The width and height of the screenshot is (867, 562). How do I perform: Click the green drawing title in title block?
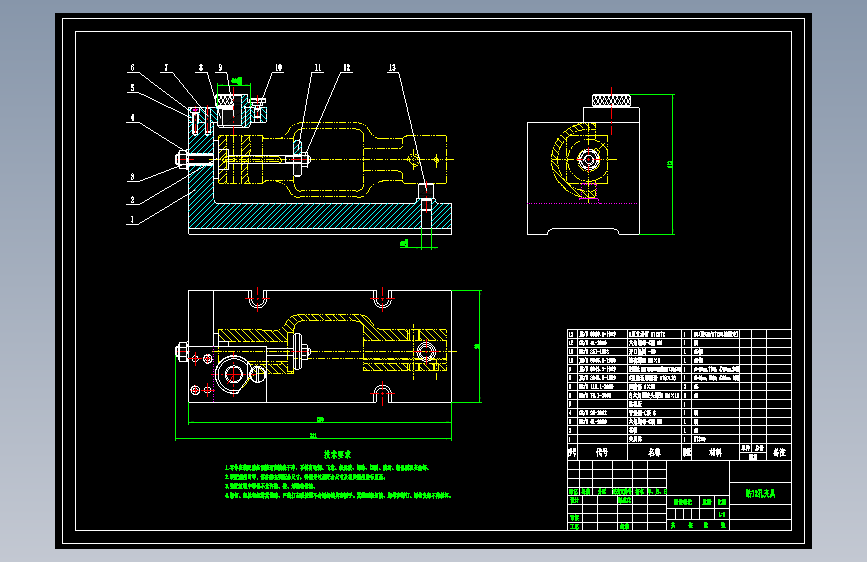coord(760,493)
